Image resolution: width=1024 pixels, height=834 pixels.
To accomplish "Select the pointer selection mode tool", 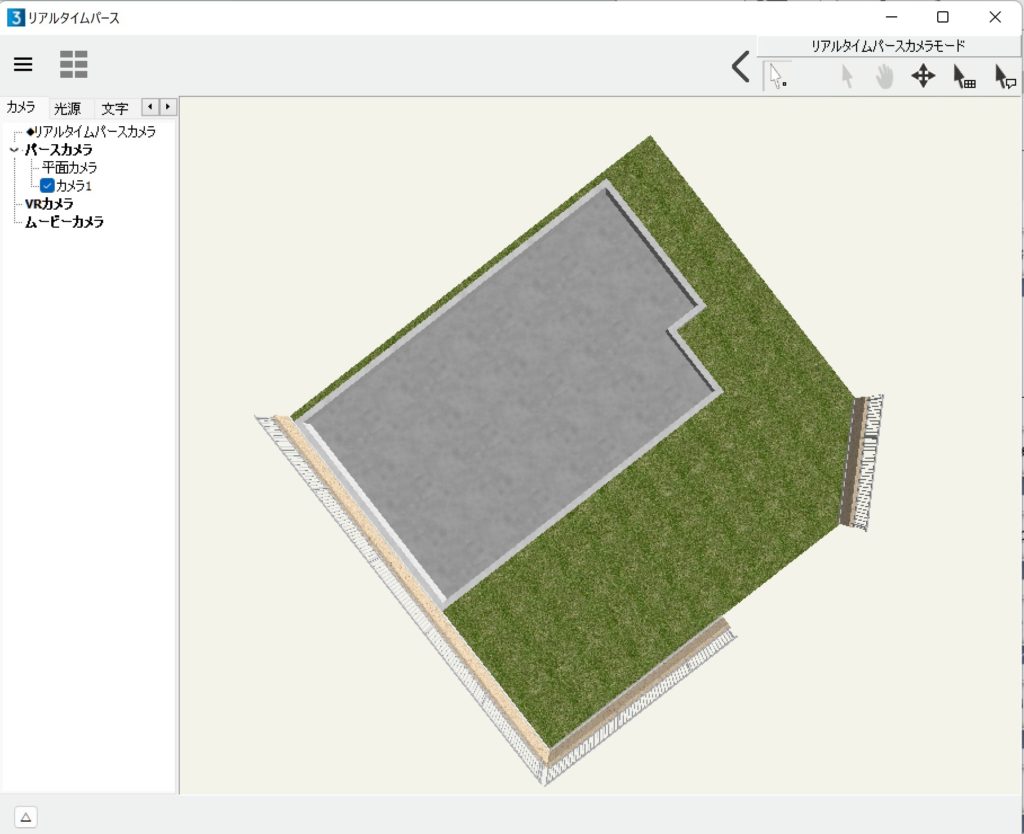I will point(777,76).
